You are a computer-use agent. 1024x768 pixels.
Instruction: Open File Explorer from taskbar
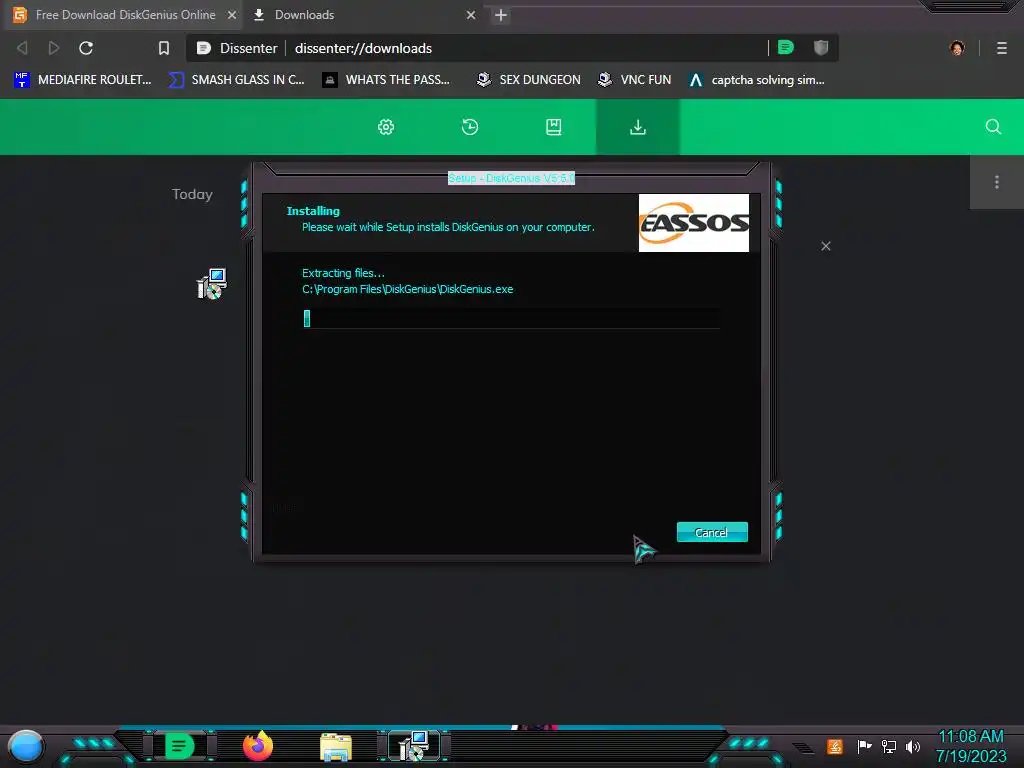pos(336,747)
